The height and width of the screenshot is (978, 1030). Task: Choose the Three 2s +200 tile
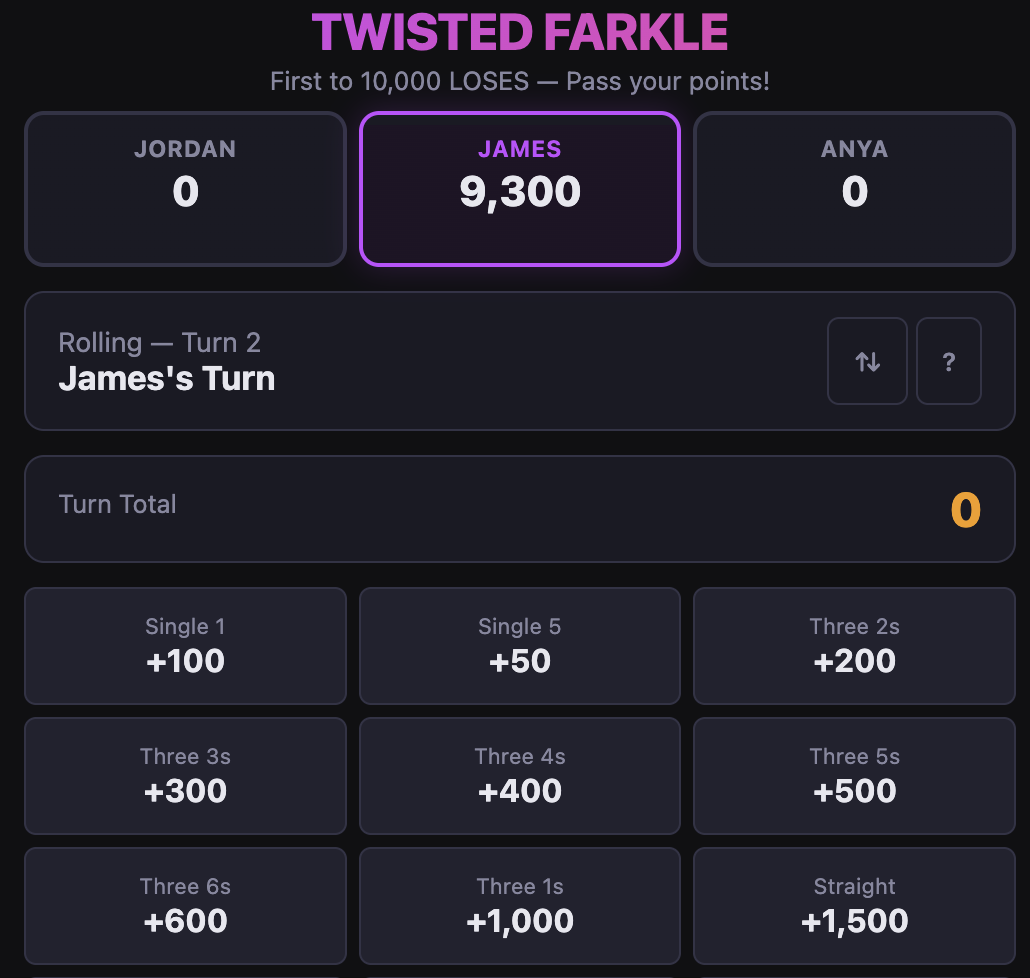(854, 646)
